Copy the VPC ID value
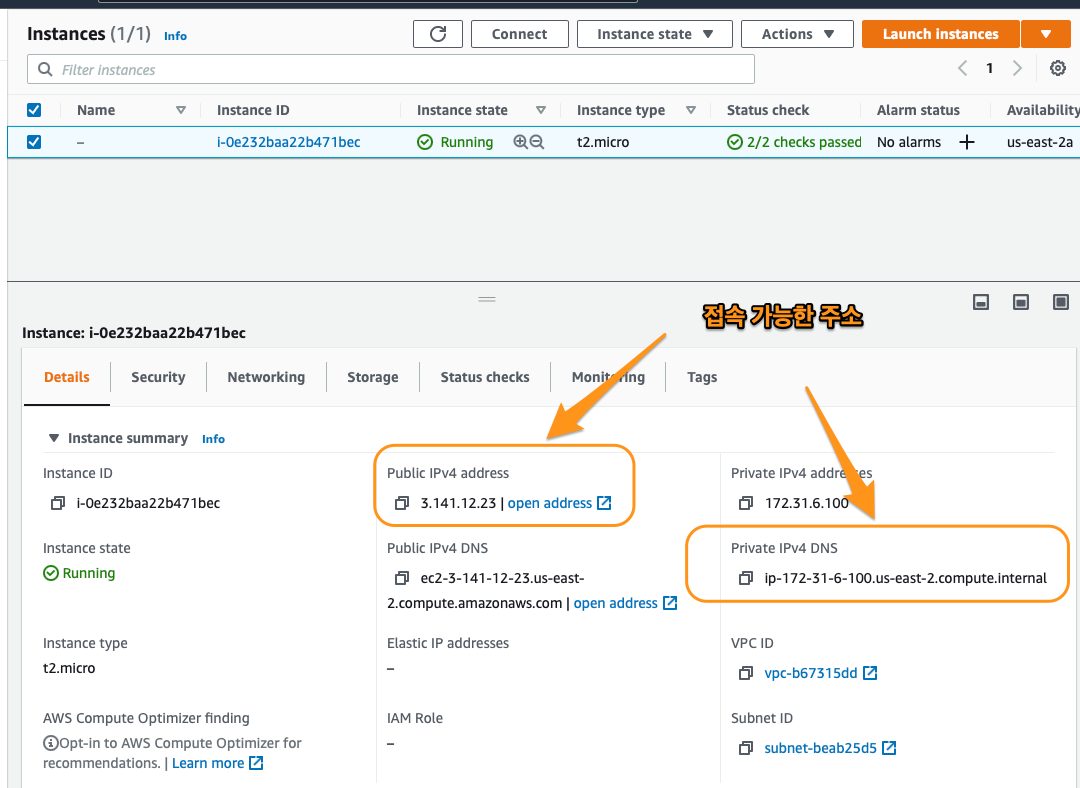Image resolution: width=1080 pixels, height=788 pixels. point(746,673)
